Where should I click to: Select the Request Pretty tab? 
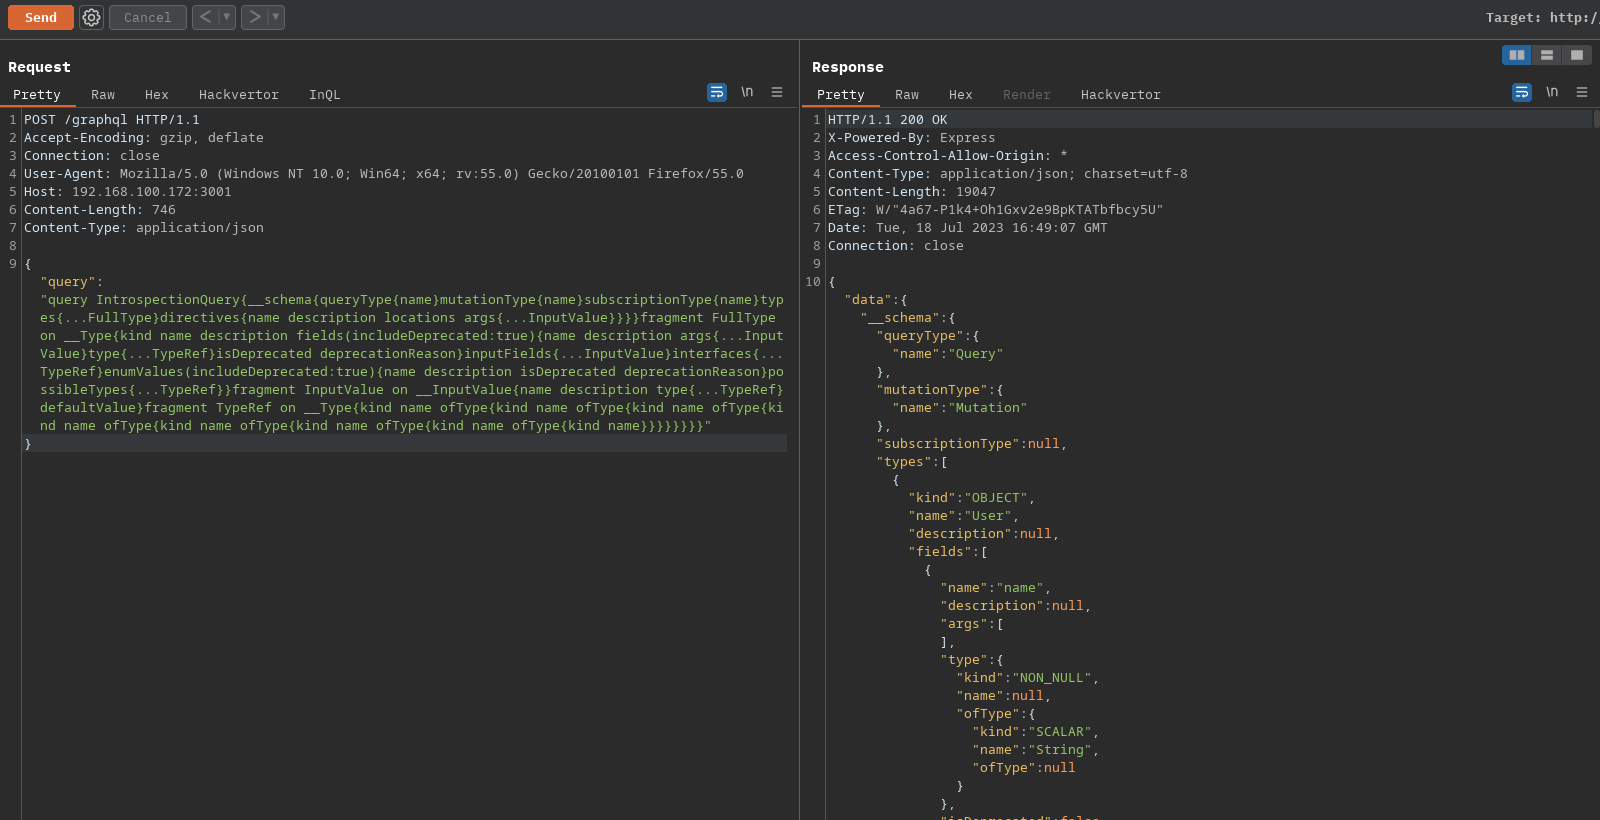point(37,95)
